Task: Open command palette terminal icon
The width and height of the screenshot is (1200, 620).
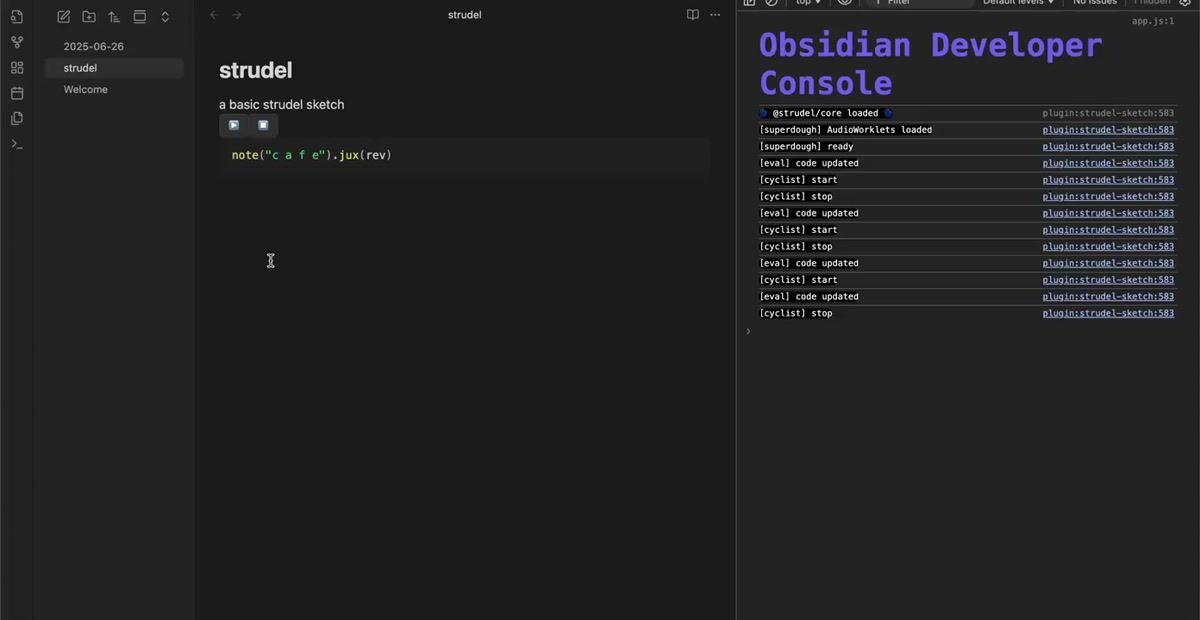Action: (16, 144)
